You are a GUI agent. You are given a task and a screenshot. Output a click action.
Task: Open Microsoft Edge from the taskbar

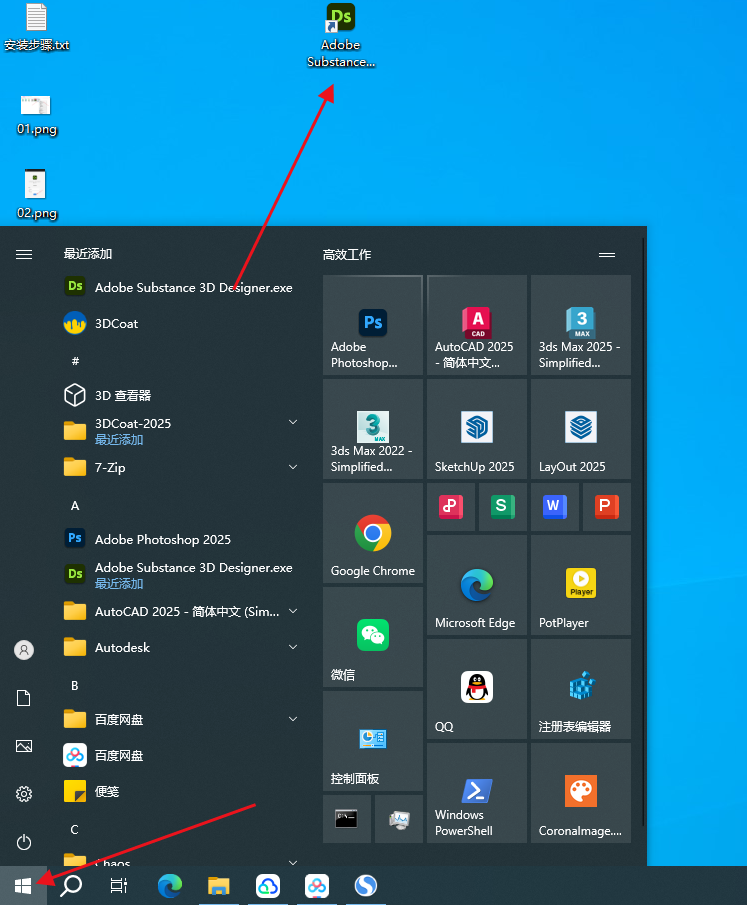click(170, 885)
